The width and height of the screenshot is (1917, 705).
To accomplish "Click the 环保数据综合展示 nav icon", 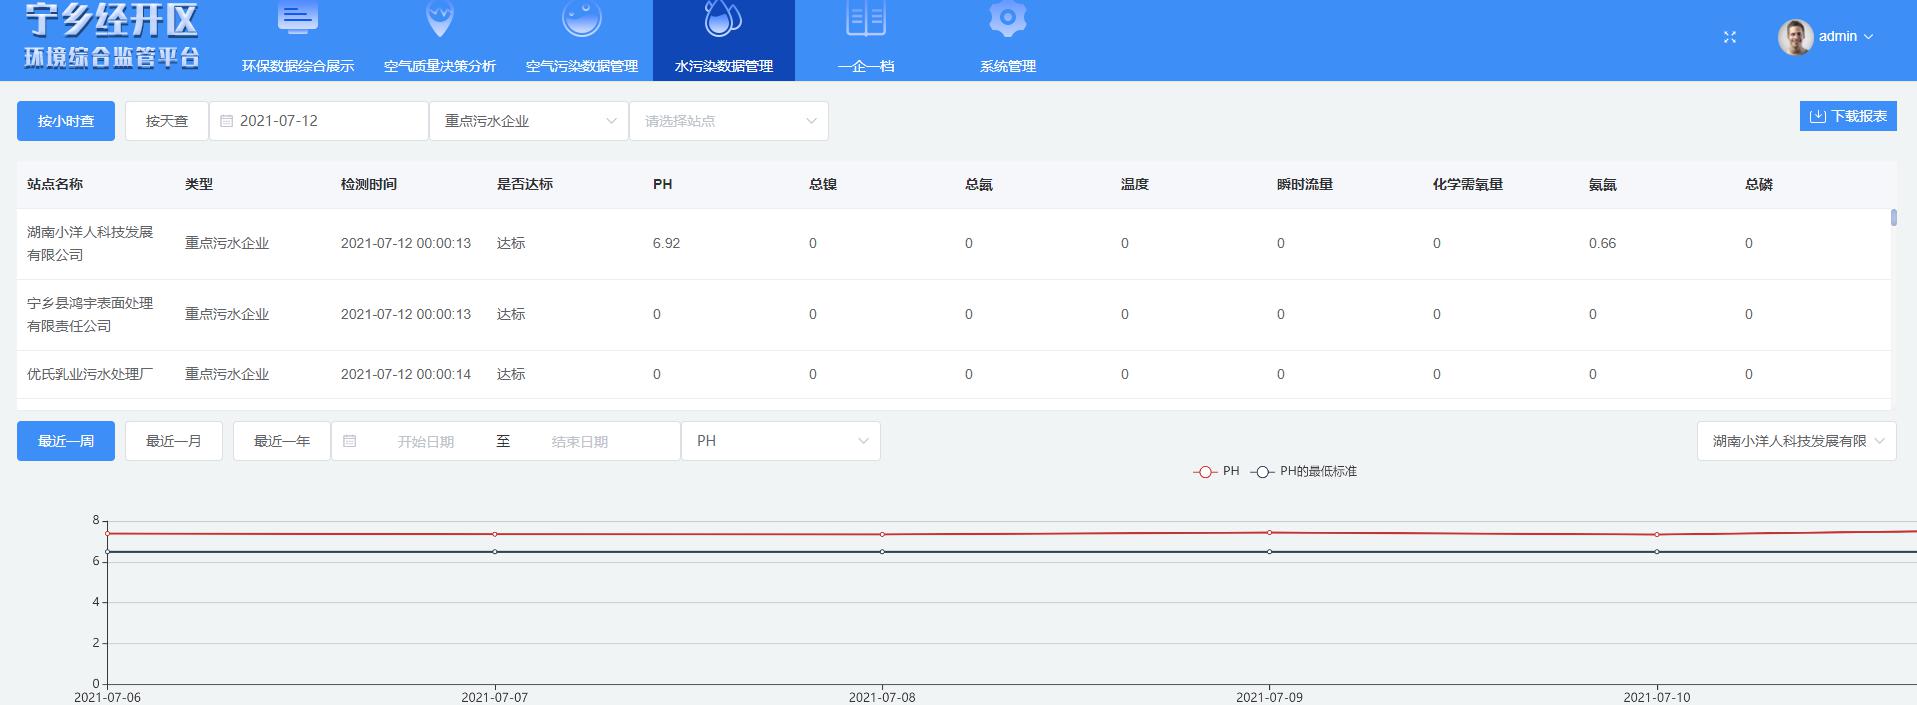I will click(297, 18).
